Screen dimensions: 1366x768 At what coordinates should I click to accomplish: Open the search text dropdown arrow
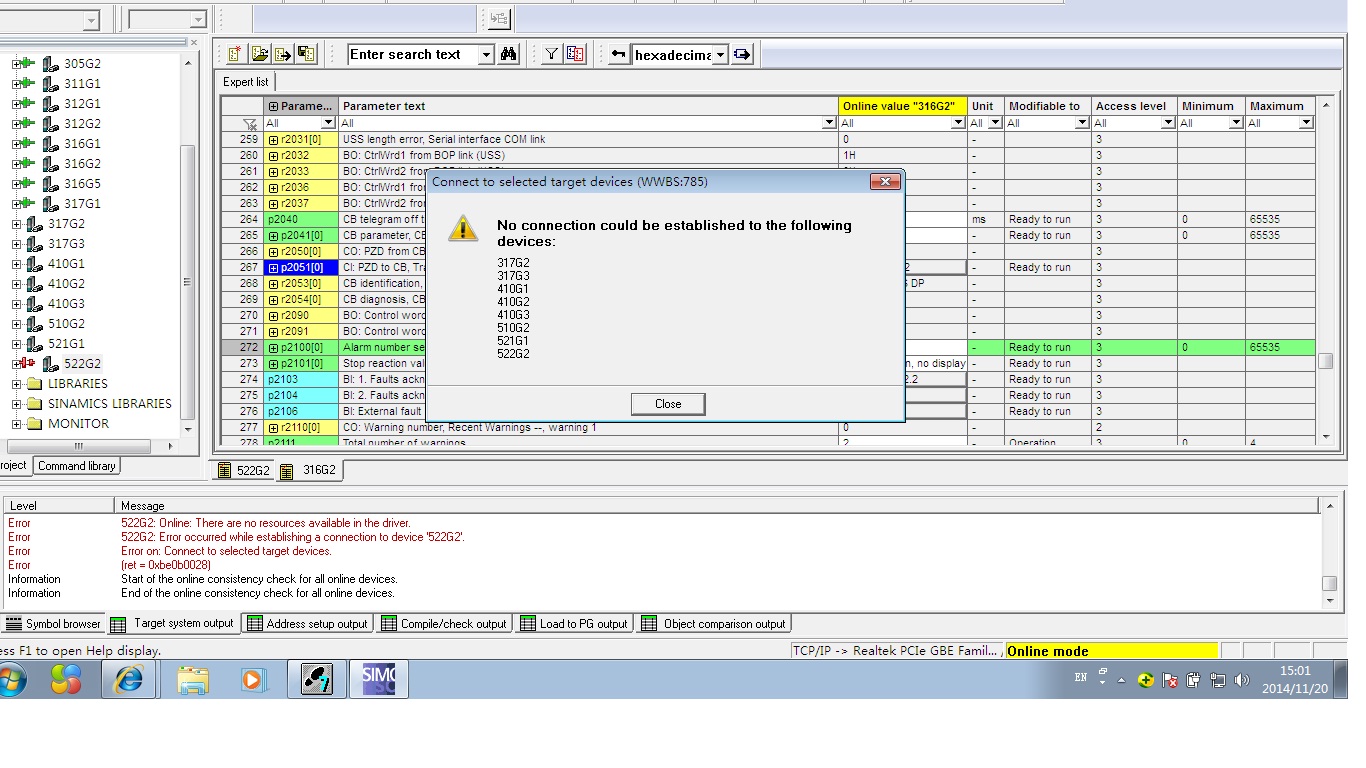487,55
